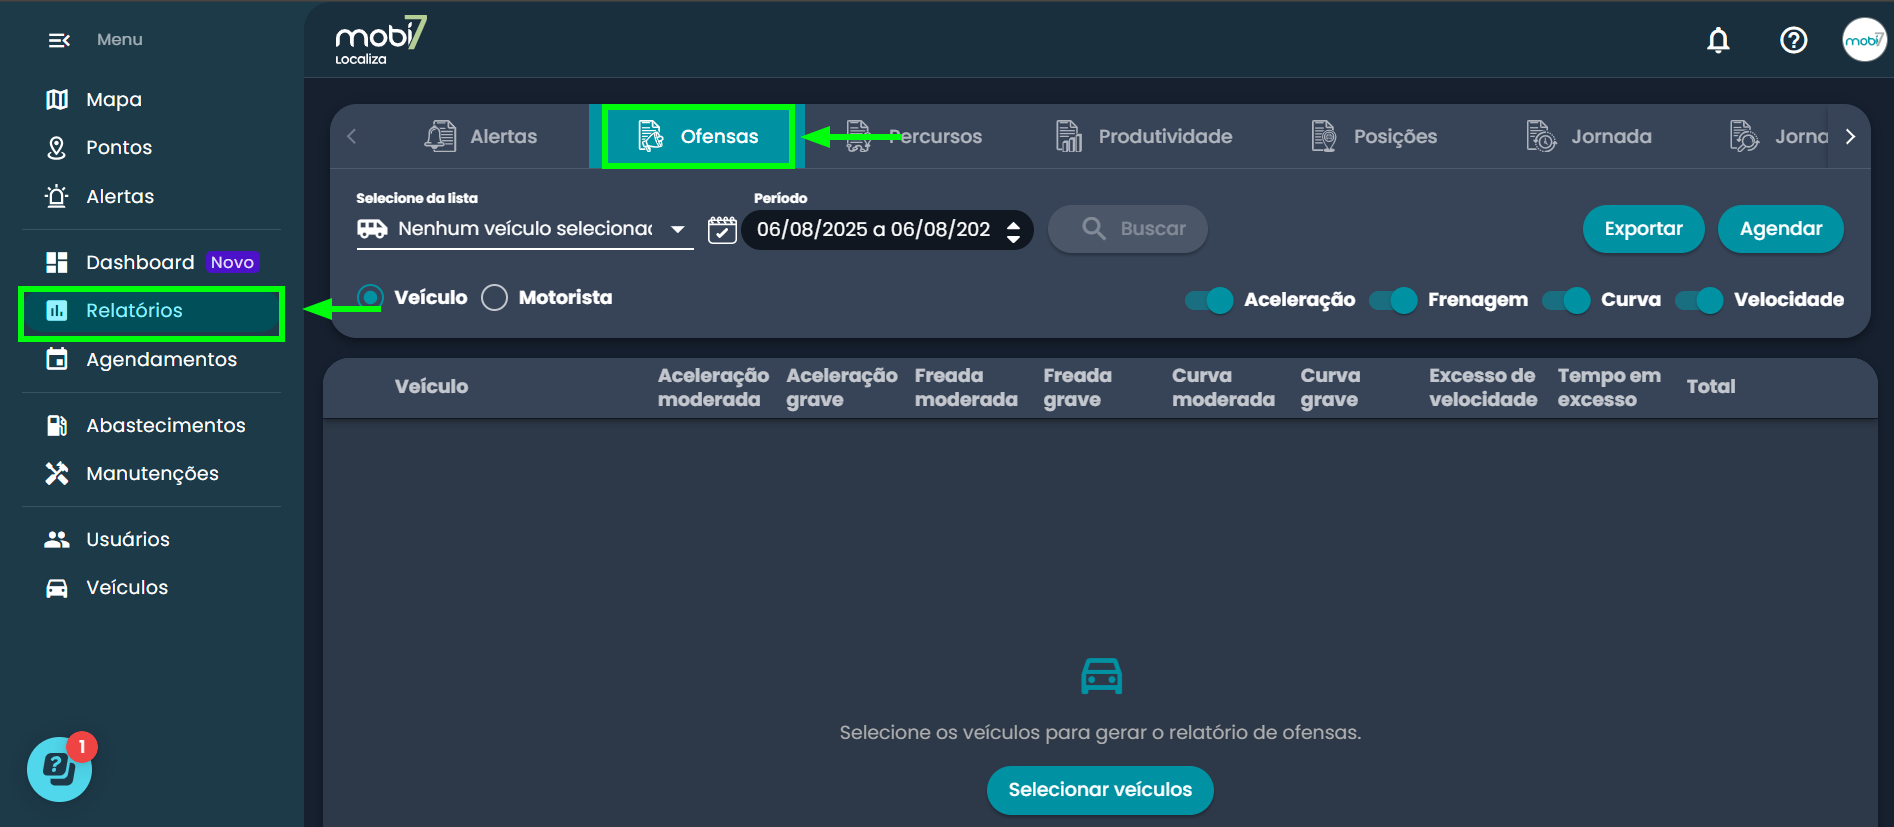Switch to the Produtividade tab
This screenshot has width=1894, height=827.
(x=1144, y=137)
